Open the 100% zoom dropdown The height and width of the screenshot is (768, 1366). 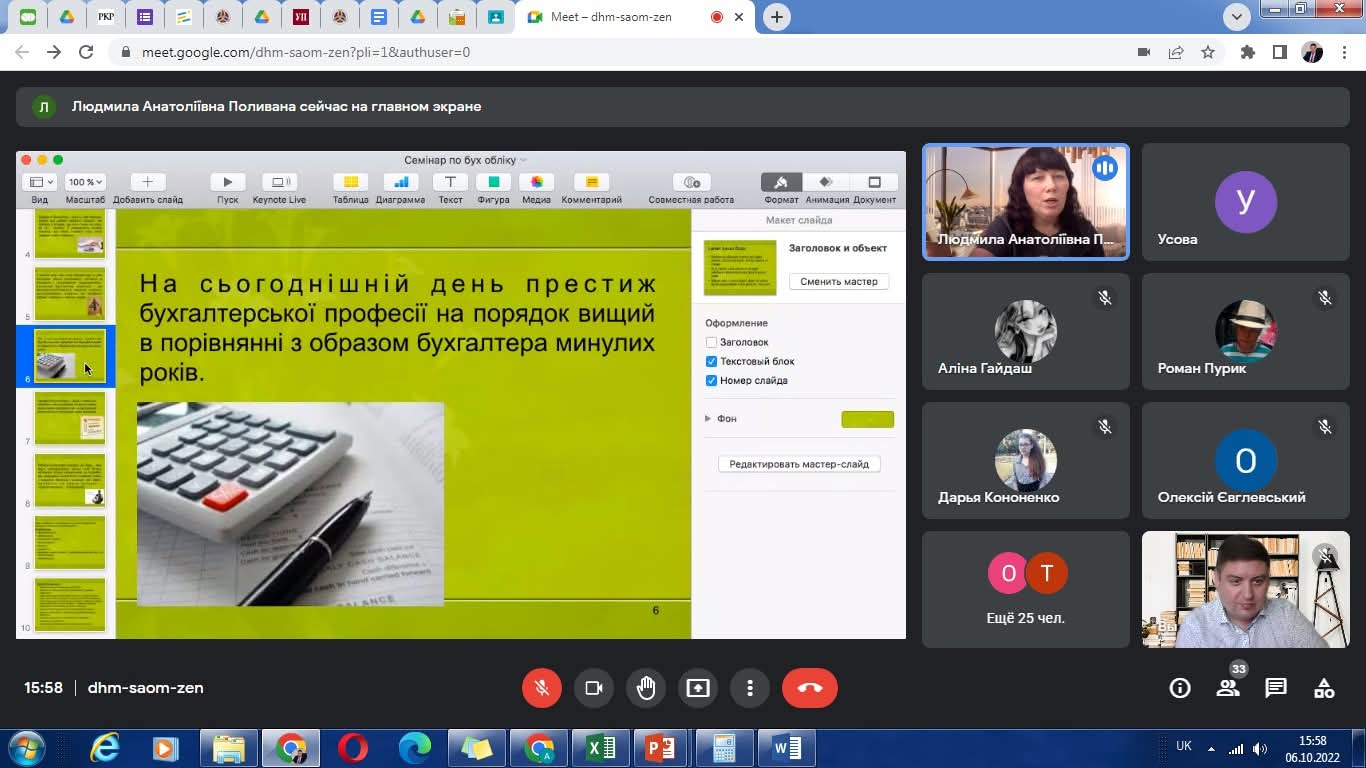pyautogui.click(x=85, y=182)
